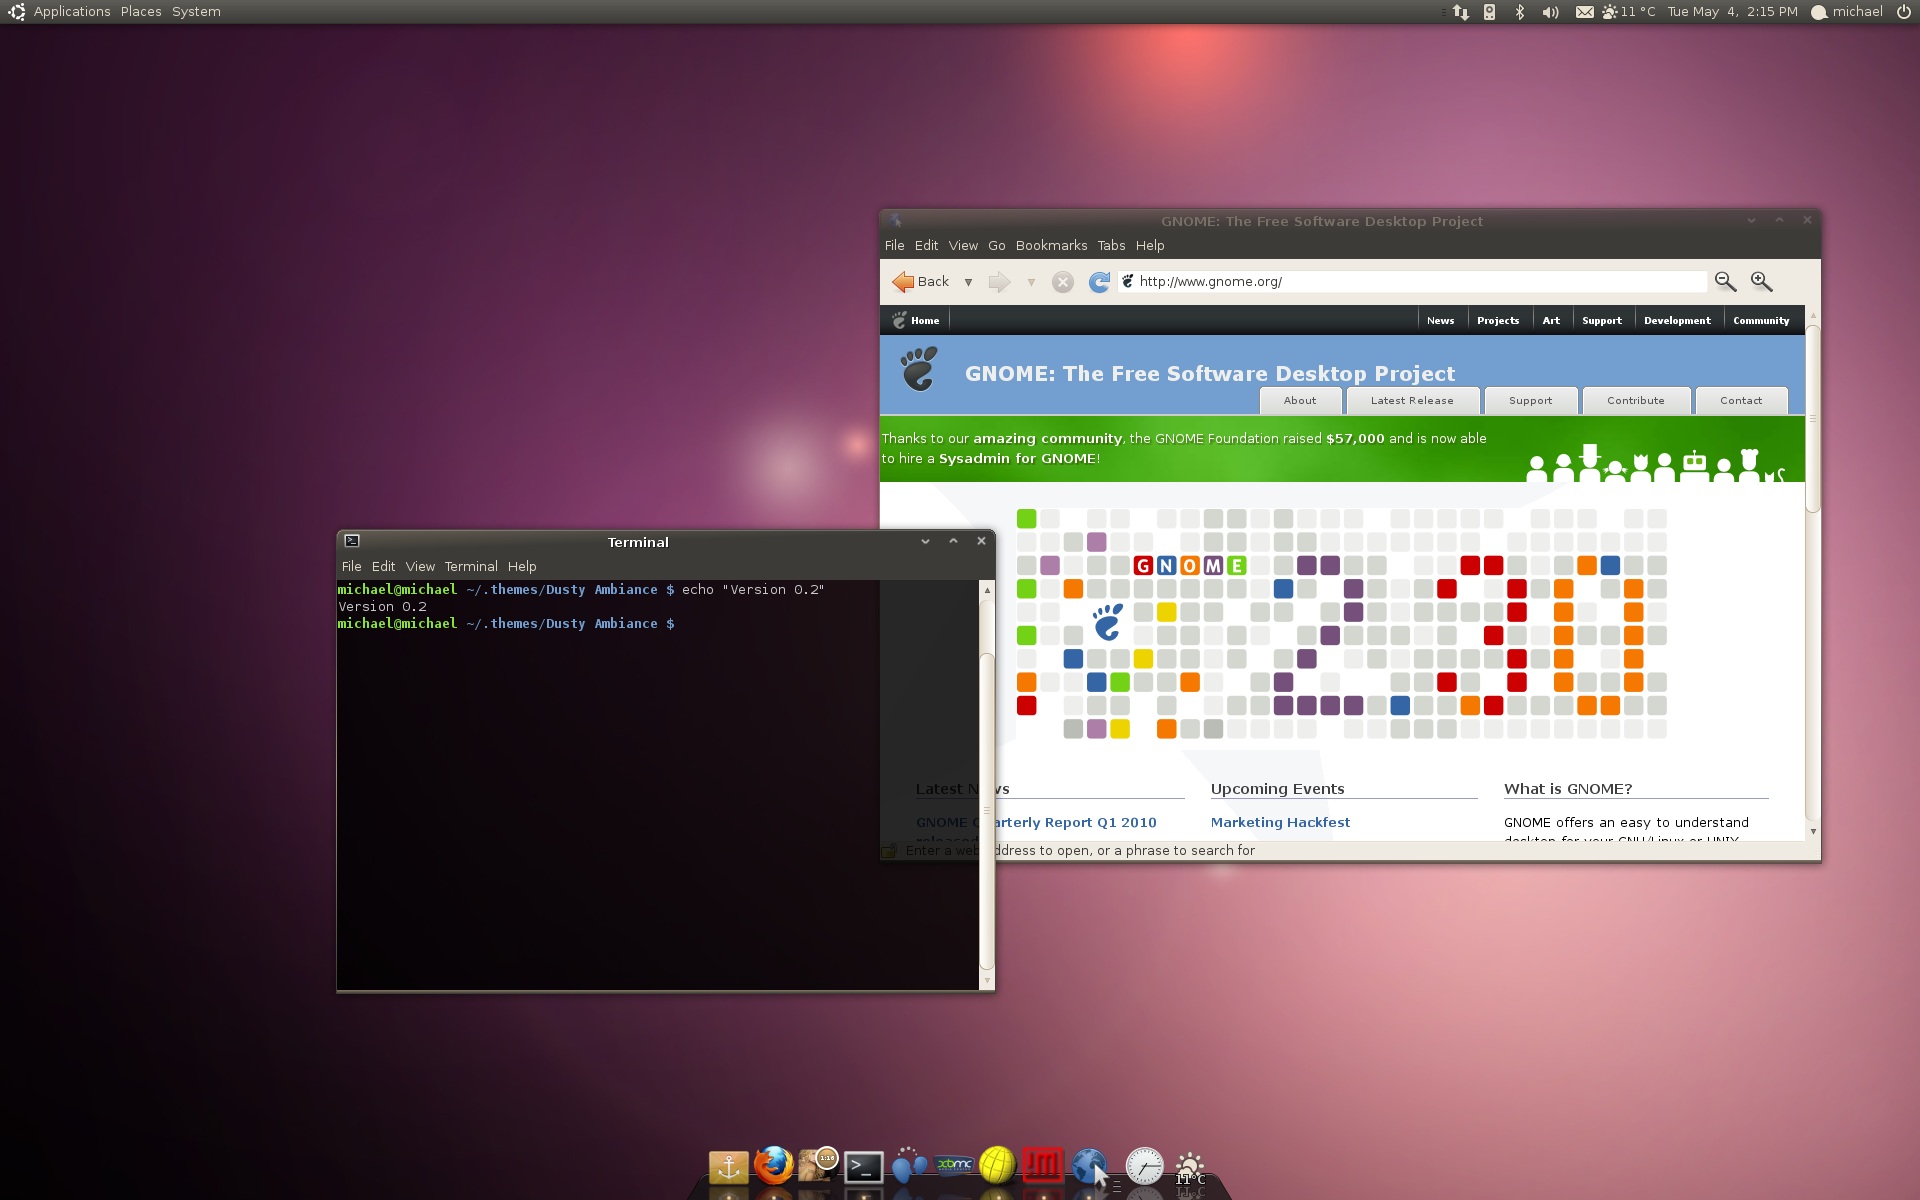This screenshot has width=1920, height=1200.
Task: Click the terminal scrollbar down arrow
Action: [987, 981]
